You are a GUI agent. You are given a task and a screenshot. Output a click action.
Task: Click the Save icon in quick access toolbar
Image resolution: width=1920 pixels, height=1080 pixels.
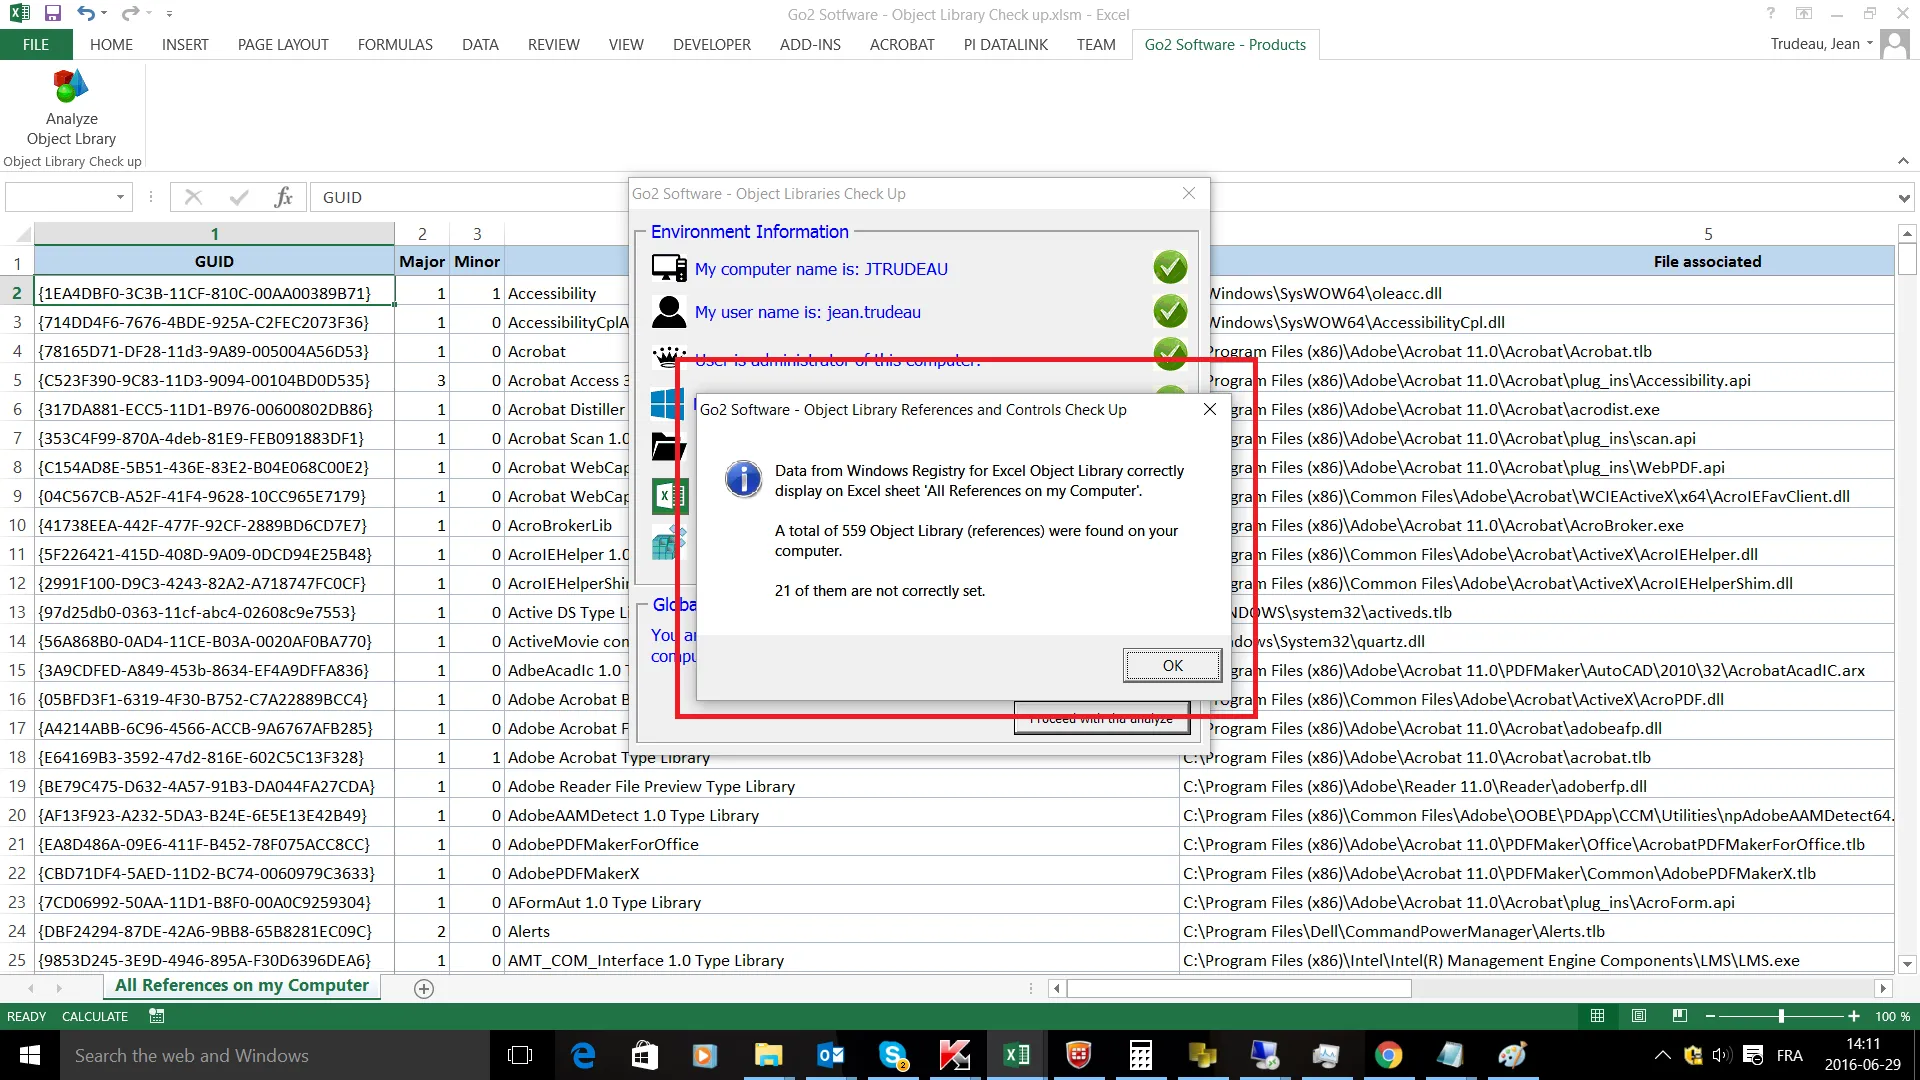pos(53,14)
